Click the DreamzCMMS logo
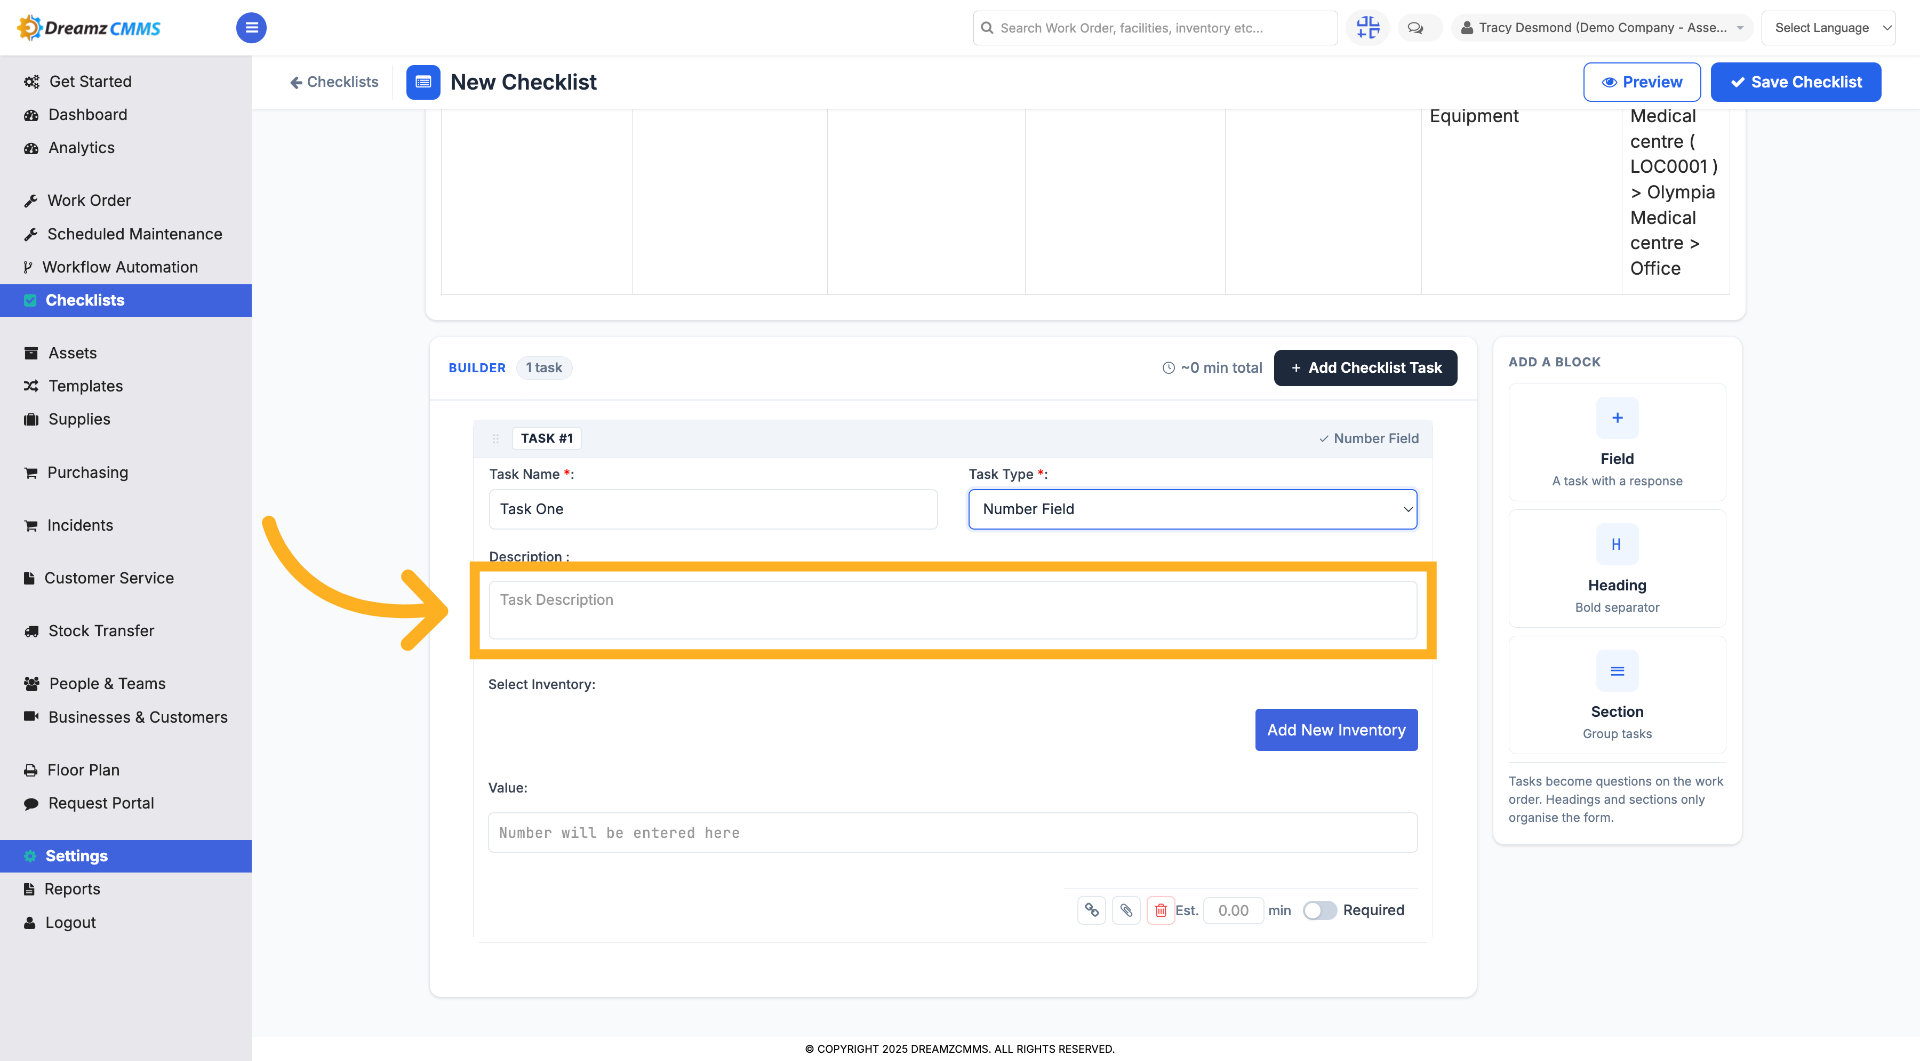 click(x=90, y=28)
